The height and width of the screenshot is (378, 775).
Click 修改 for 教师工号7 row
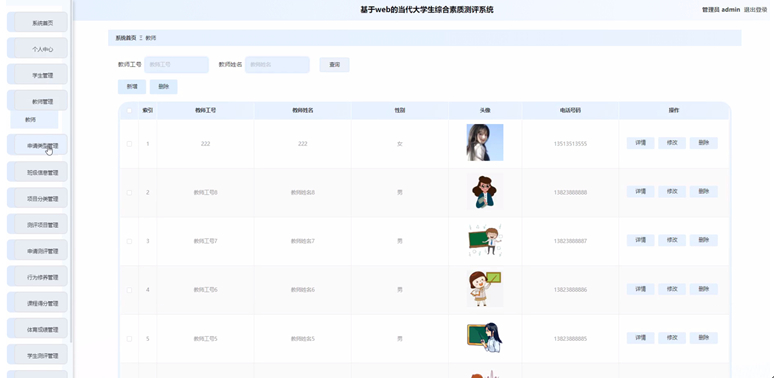(672, 240)
